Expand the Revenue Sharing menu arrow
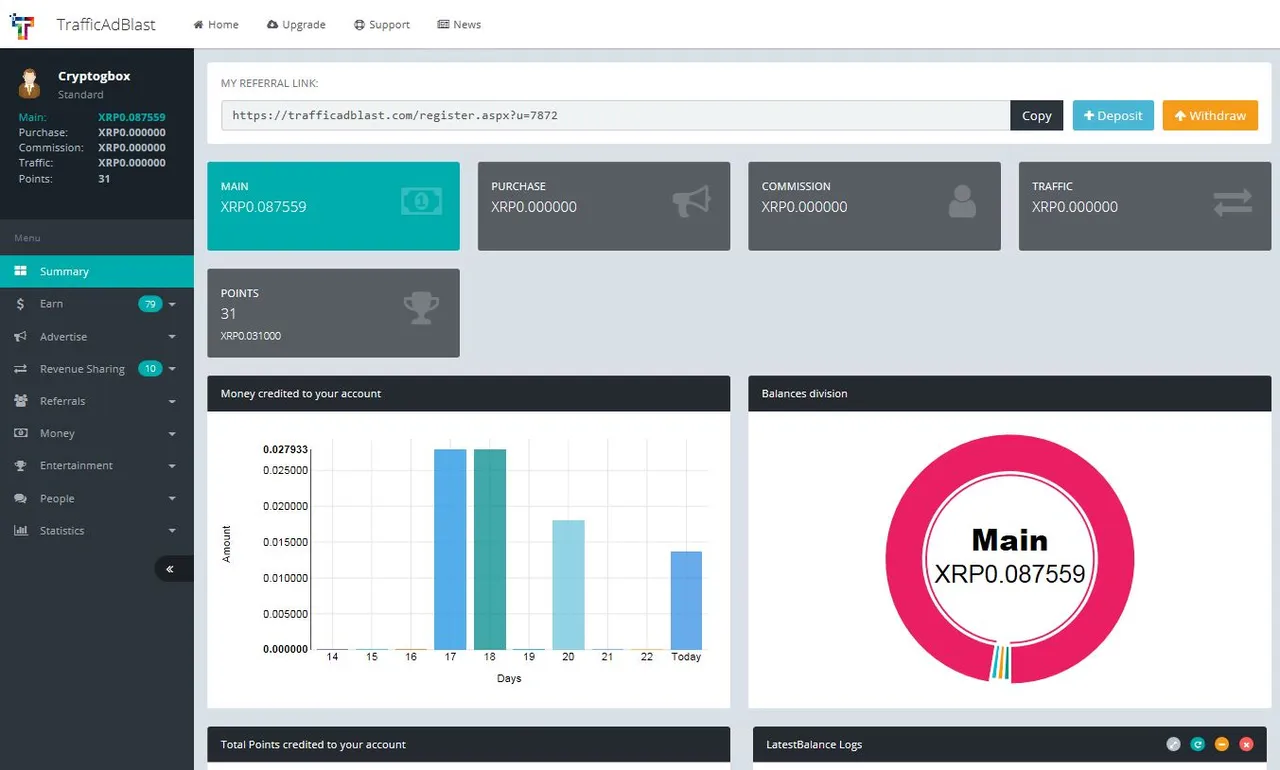Screen dimensions: 1280x770 (172, 369)
